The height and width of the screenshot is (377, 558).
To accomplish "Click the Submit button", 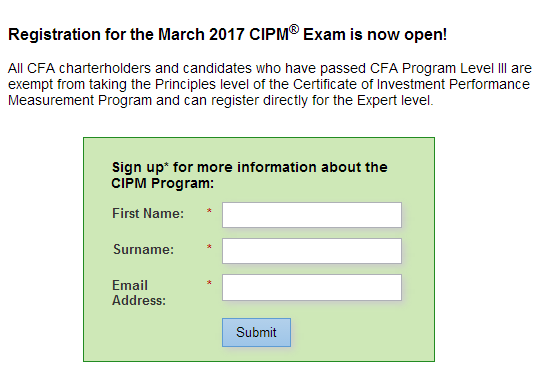I will (x=256, y=333).
